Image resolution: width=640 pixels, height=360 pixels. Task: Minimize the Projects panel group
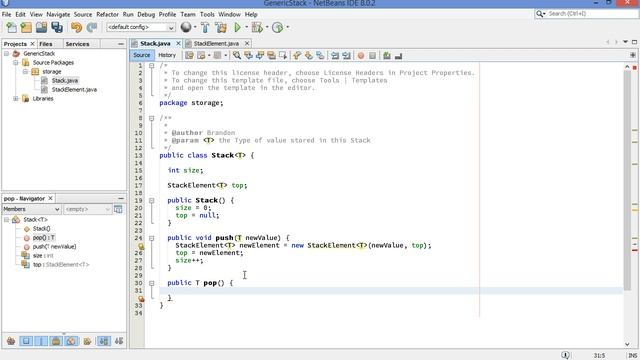click(x=121, y=44)
